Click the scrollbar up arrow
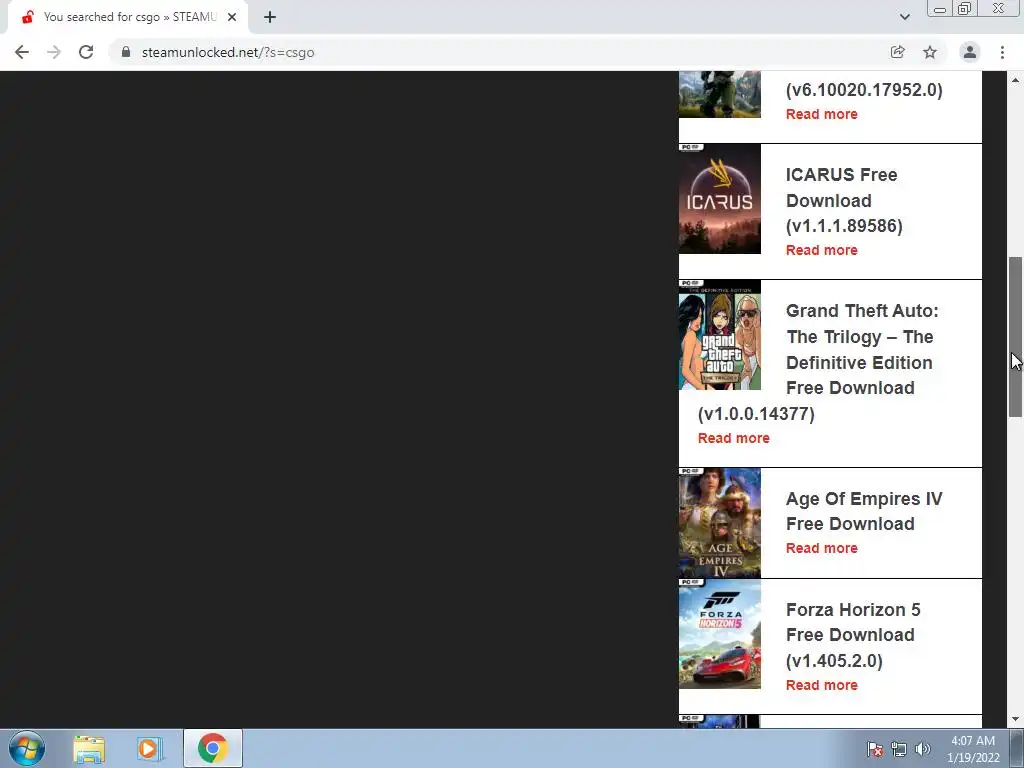 (x=1016, y=80)
